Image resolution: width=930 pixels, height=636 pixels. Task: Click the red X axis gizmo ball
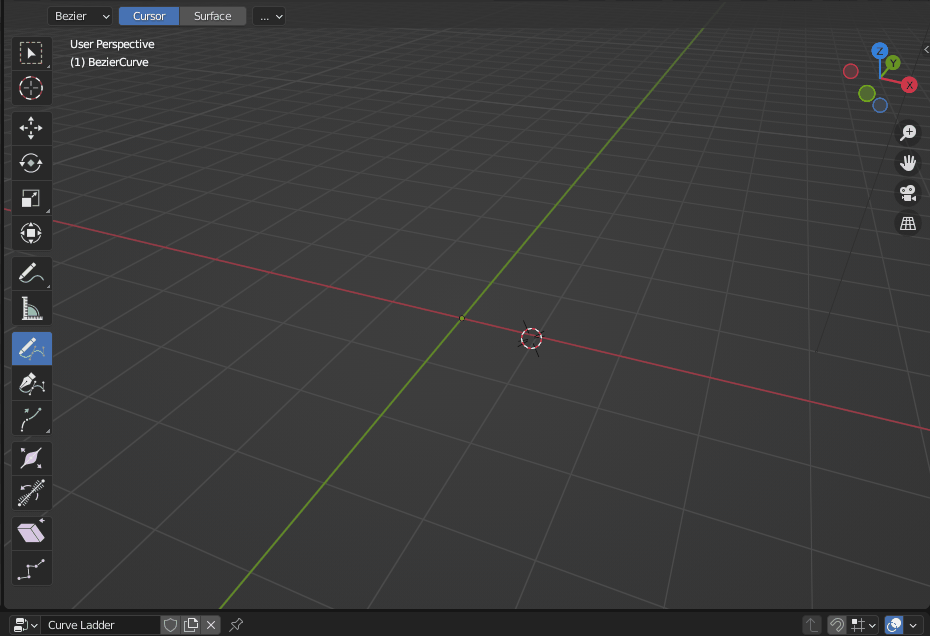click(x=909, y=85)
